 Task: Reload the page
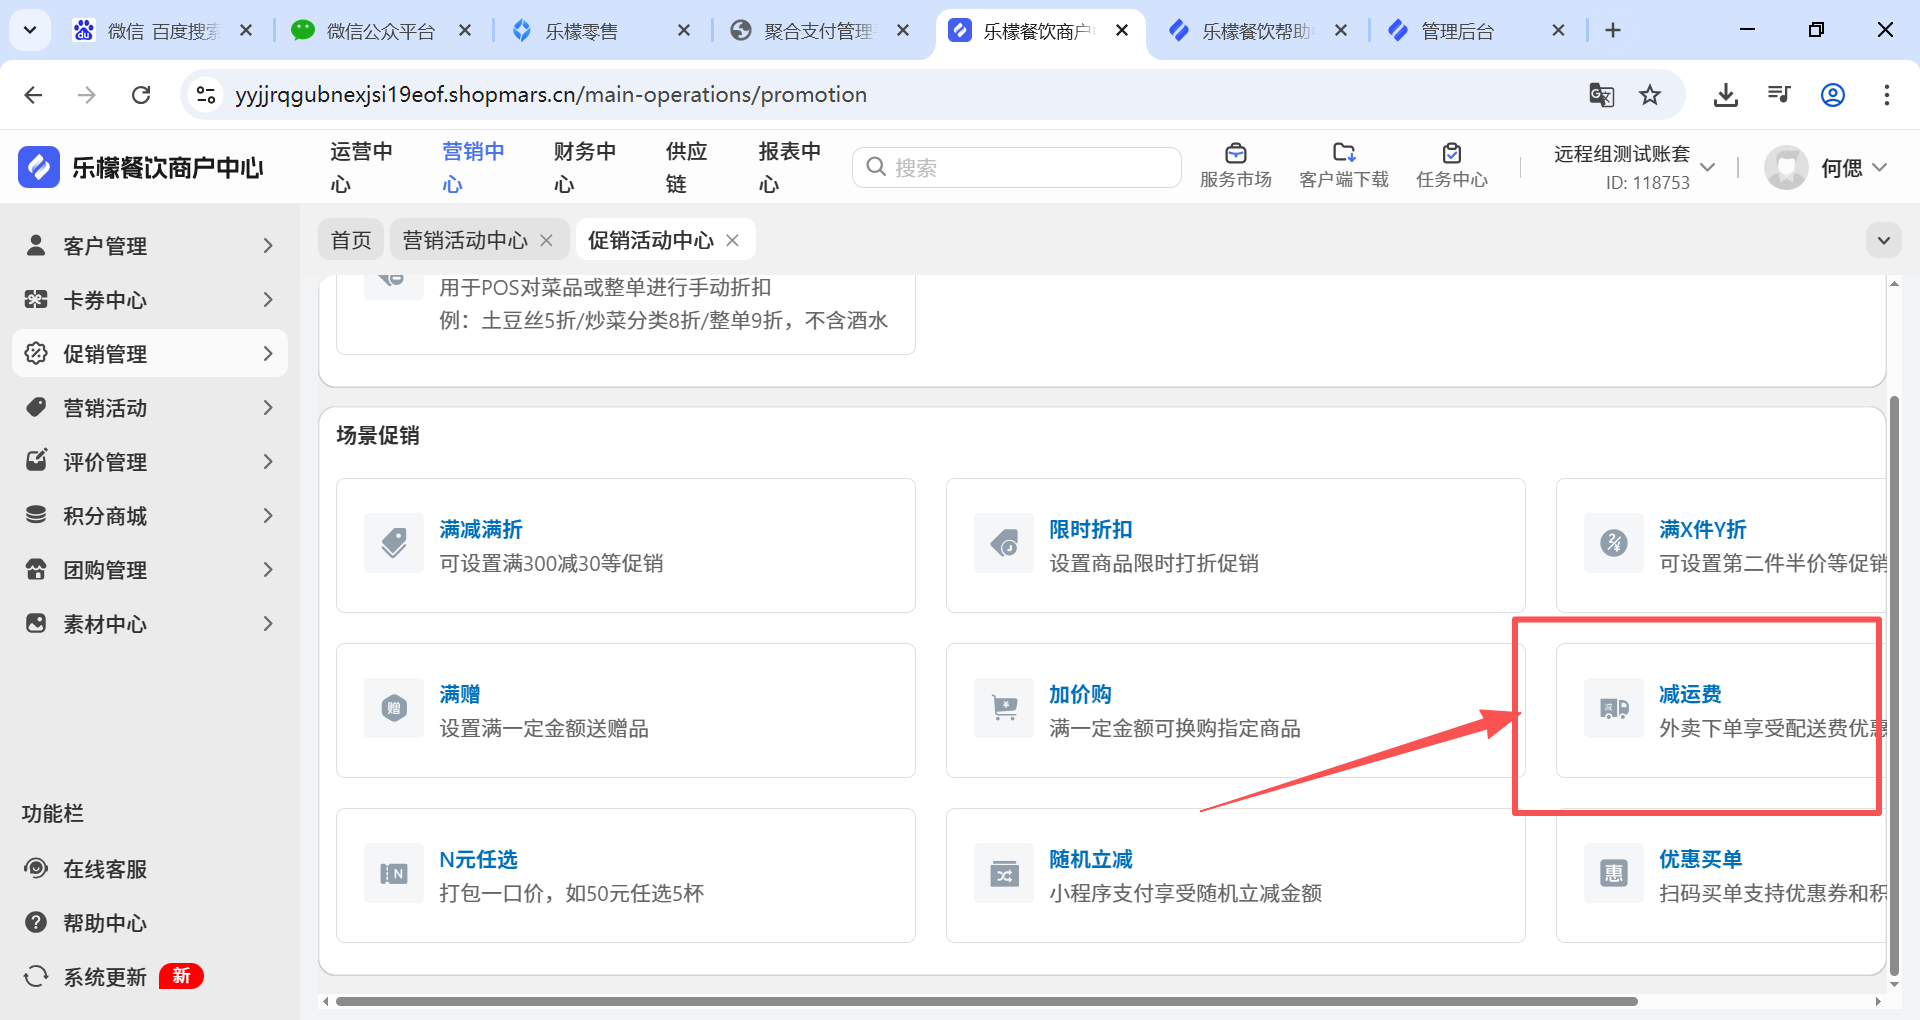click(x=141, y=95)
